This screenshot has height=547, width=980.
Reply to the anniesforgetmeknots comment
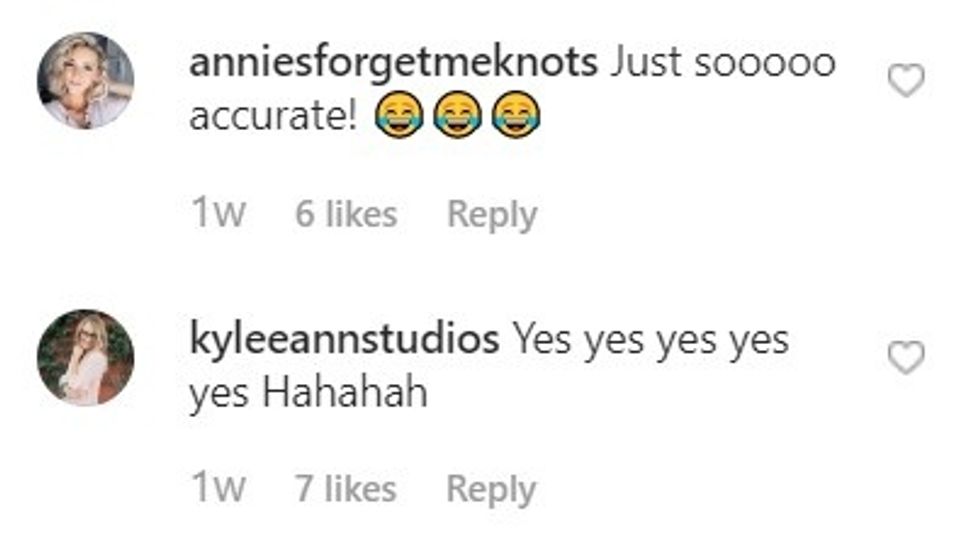(491, 214)
